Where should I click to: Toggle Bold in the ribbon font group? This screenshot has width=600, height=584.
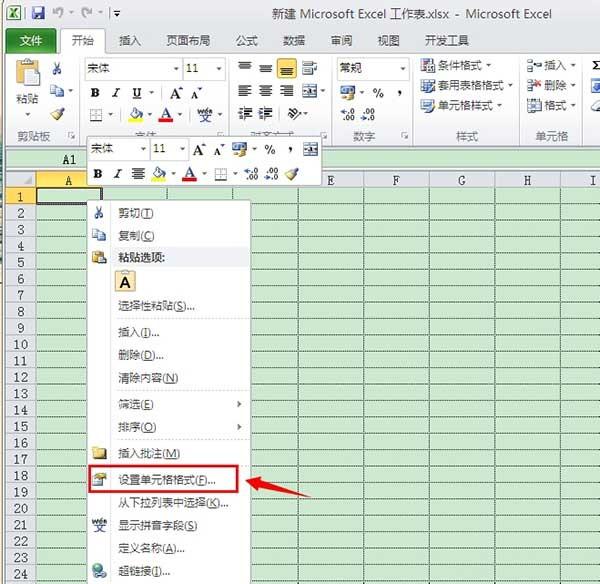pos(93,93)
